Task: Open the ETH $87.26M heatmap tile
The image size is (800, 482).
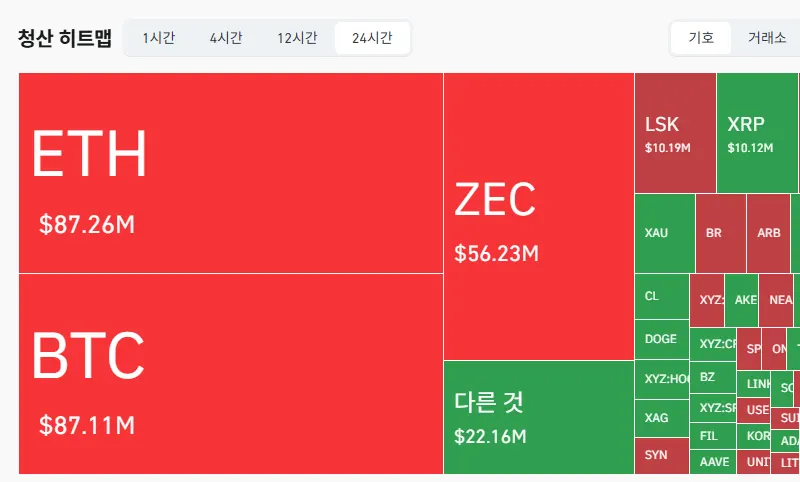Action: 231,173
